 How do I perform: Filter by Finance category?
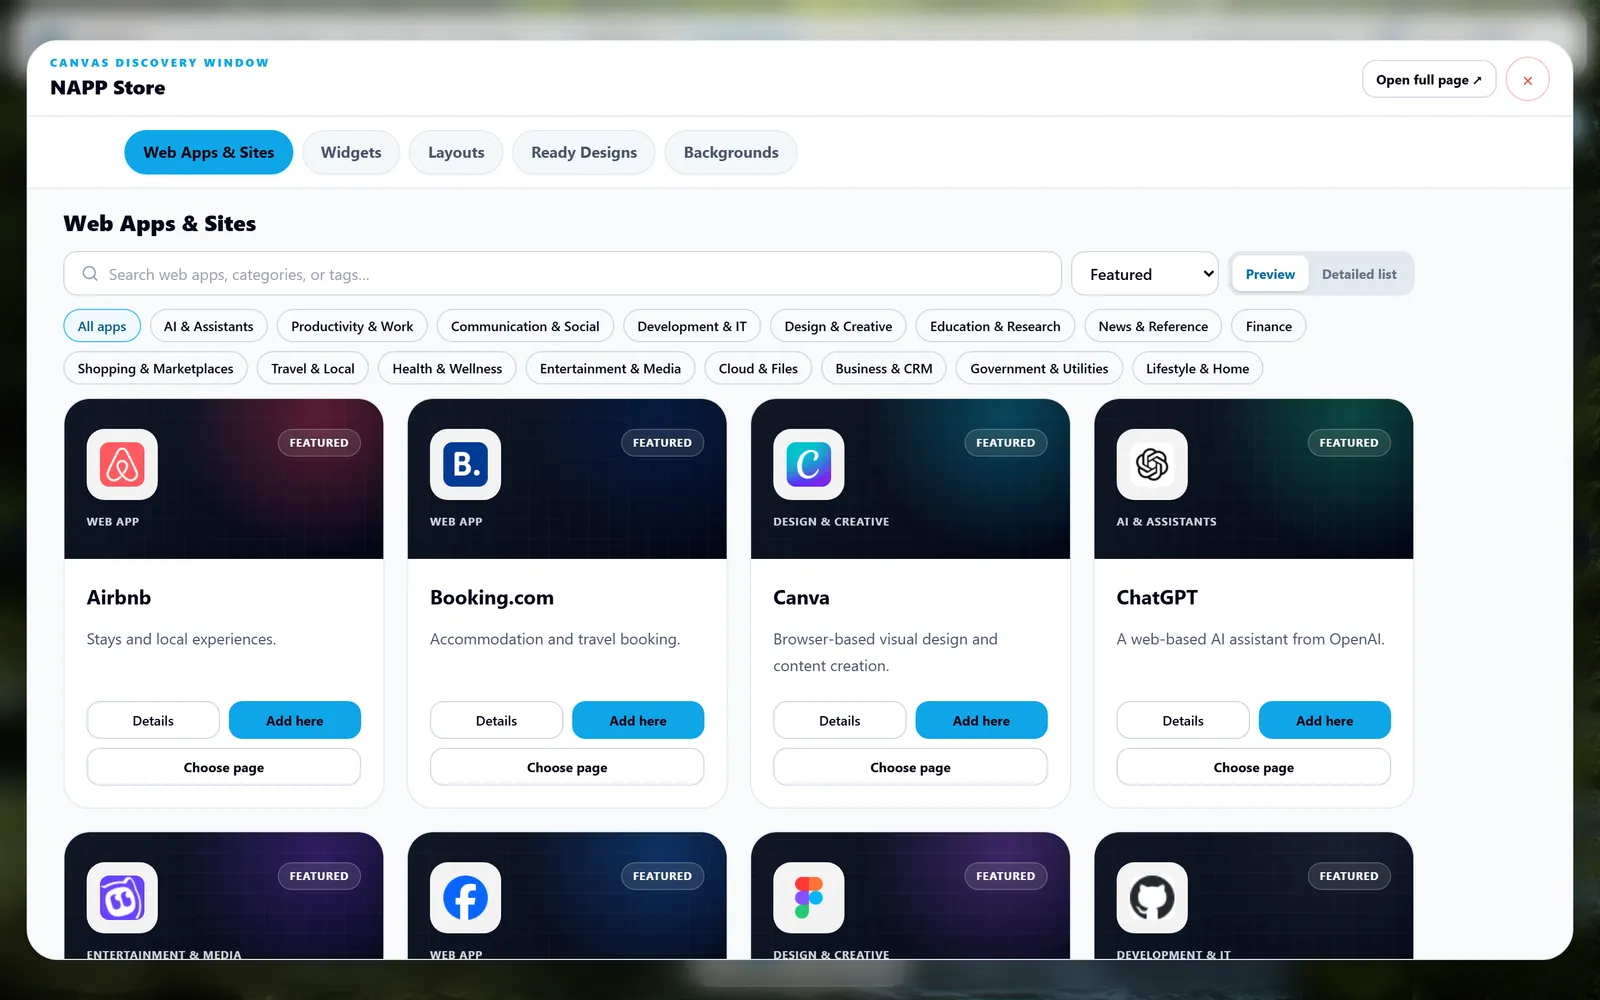click(1269, 326)
